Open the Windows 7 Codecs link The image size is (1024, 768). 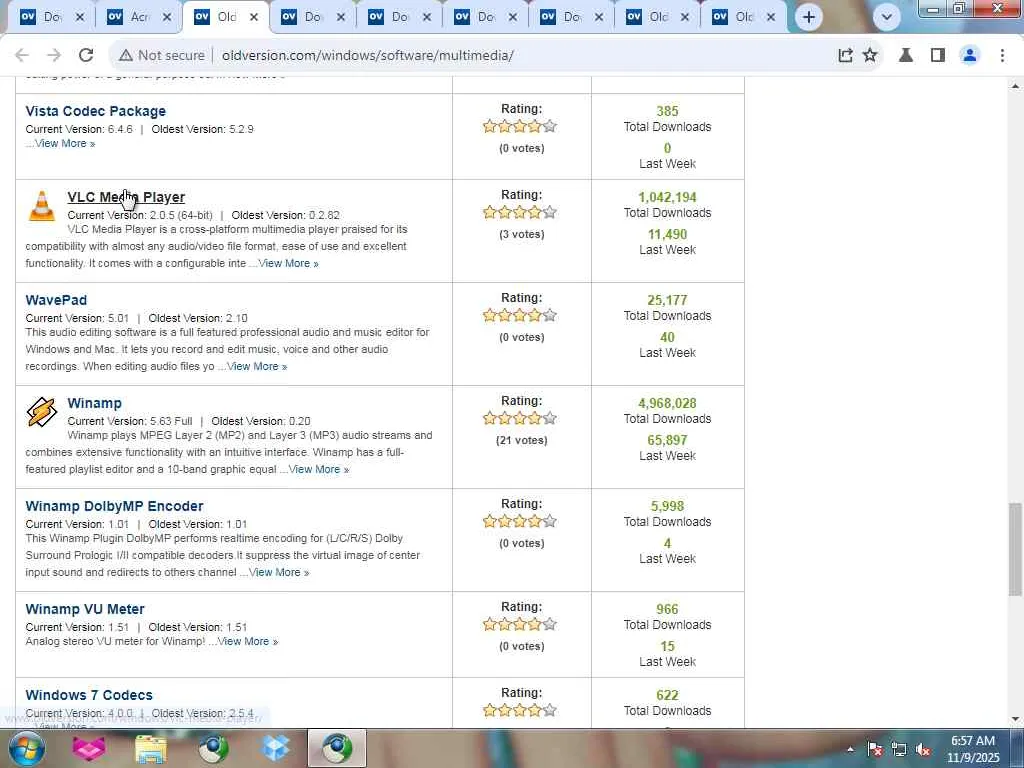(x=89, y=696)
